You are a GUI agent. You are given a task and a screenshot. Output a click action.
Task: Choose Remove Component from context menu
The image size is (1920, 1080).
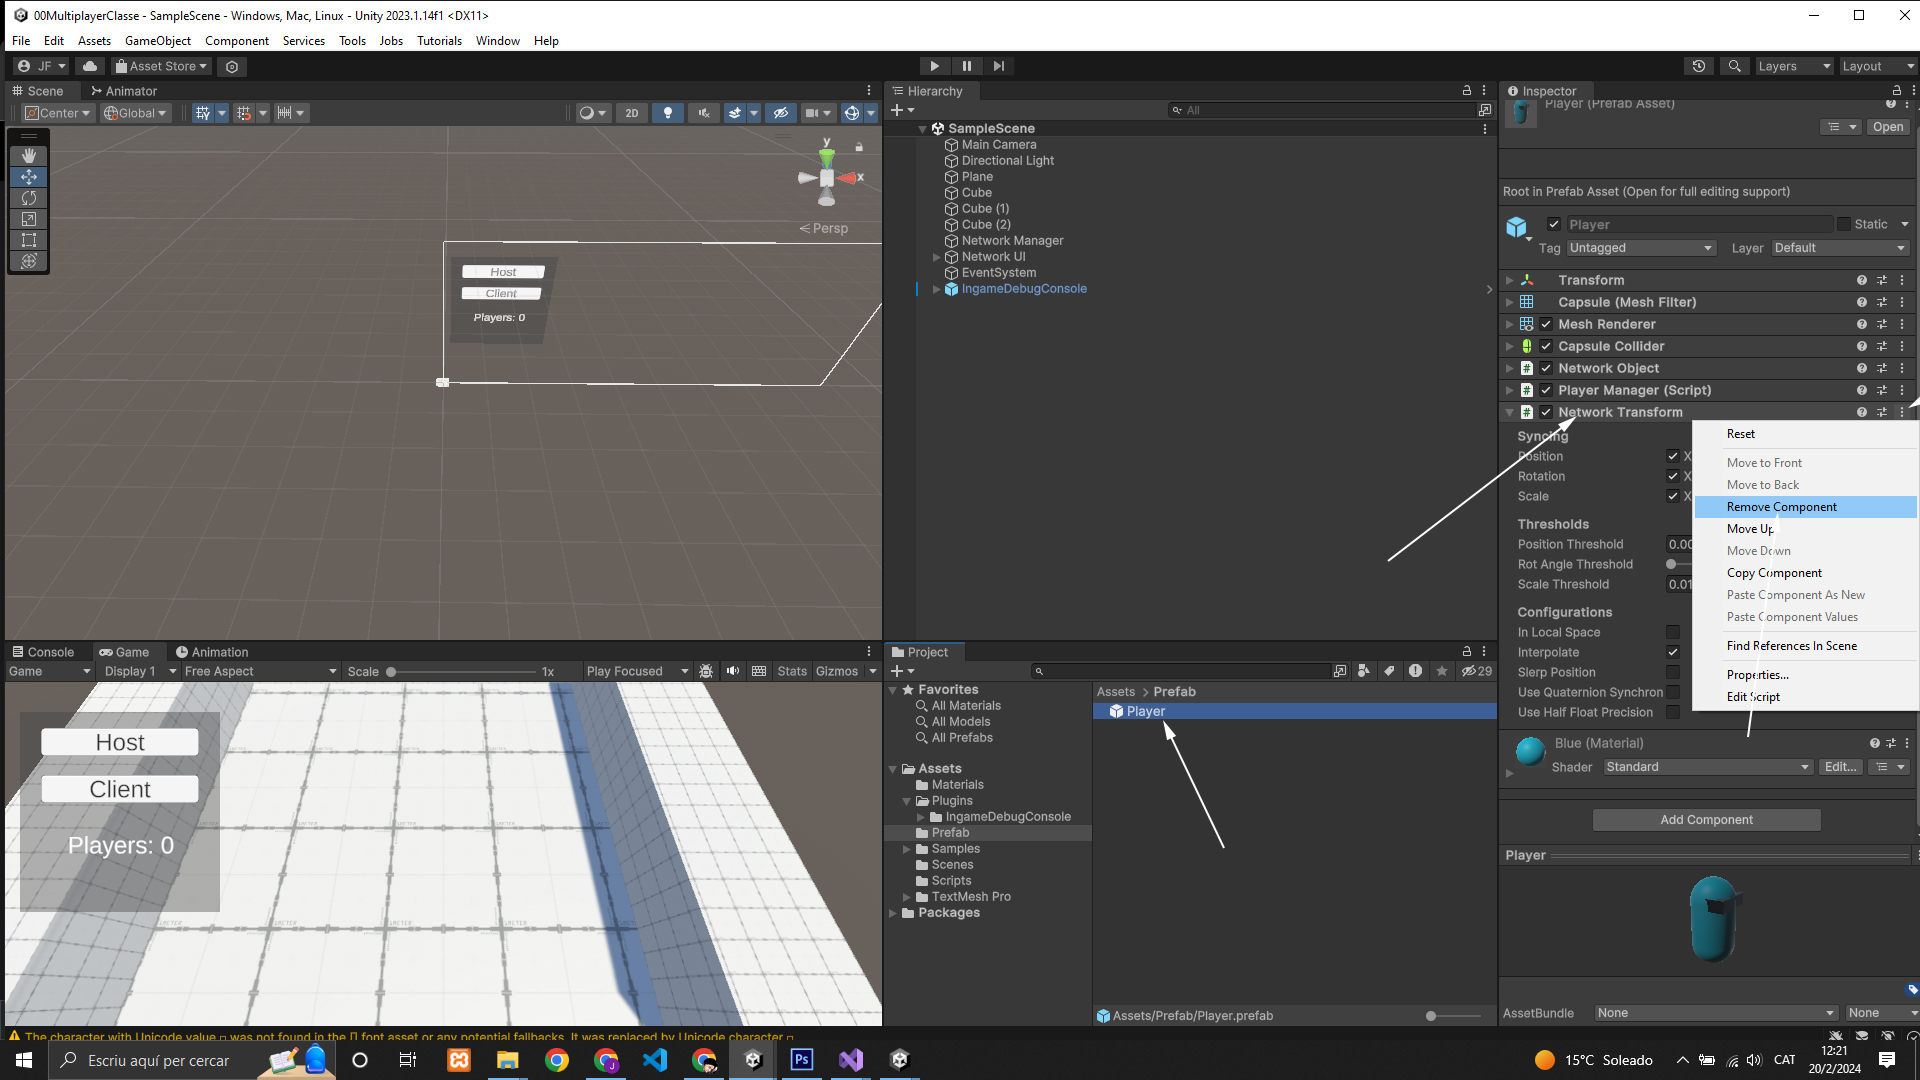pyautogui.click(x=1781, y=507)
